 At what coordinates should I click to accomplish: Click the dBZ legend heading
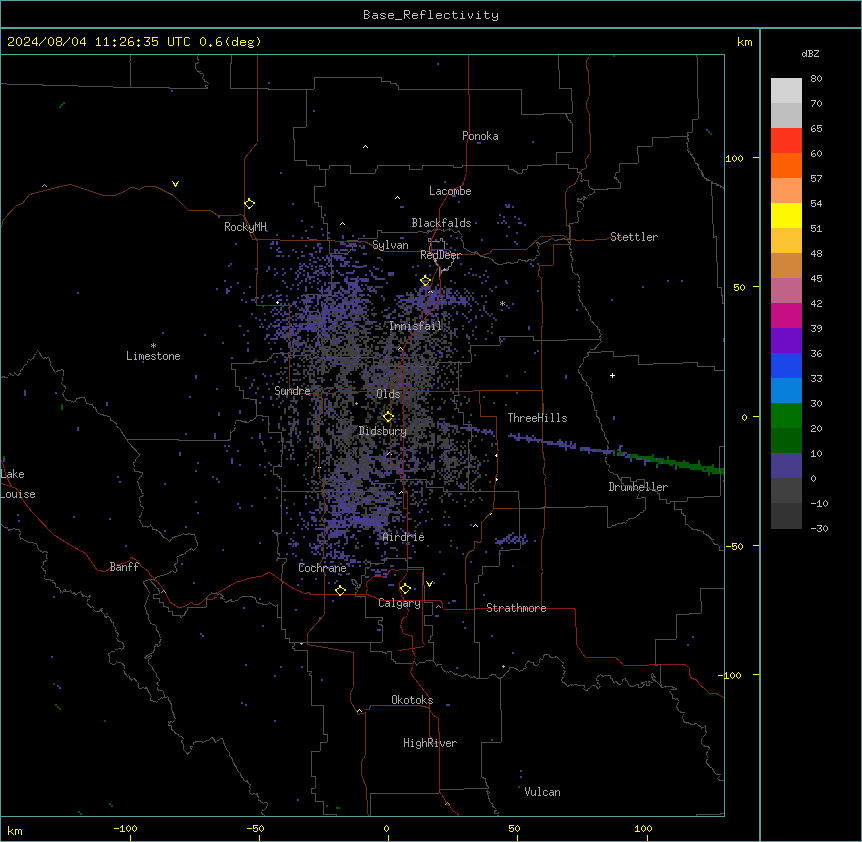click(810, 54)
